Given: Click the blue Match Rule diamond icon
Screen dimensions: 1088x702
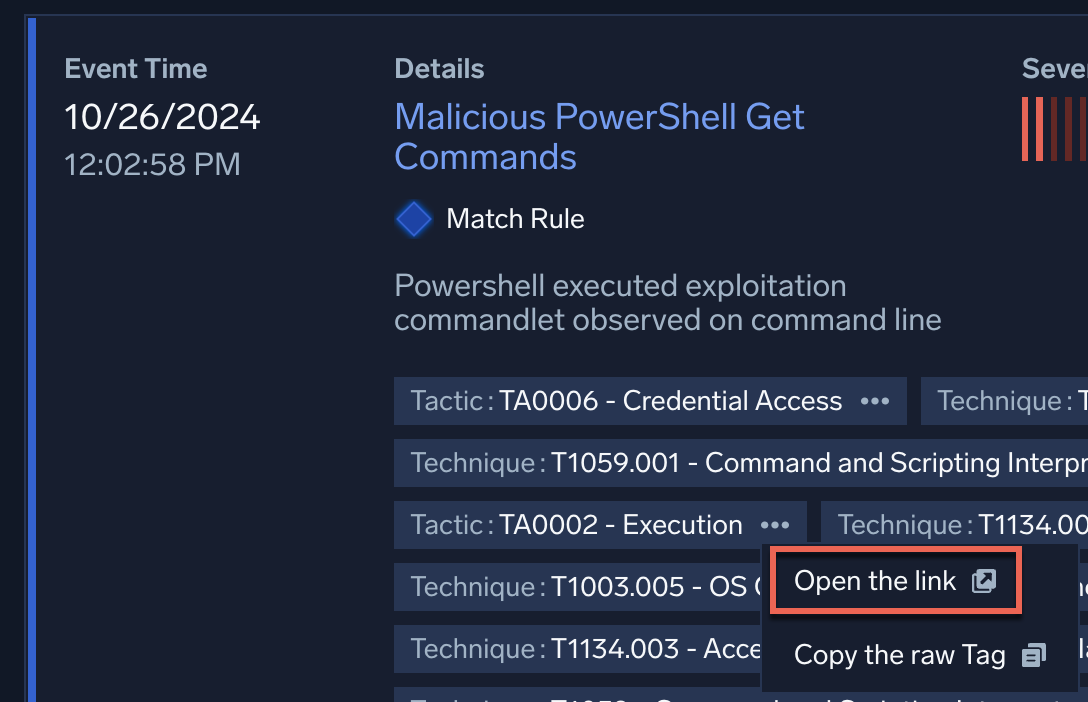Looking at the screenshot, I should tap(413, 219).
